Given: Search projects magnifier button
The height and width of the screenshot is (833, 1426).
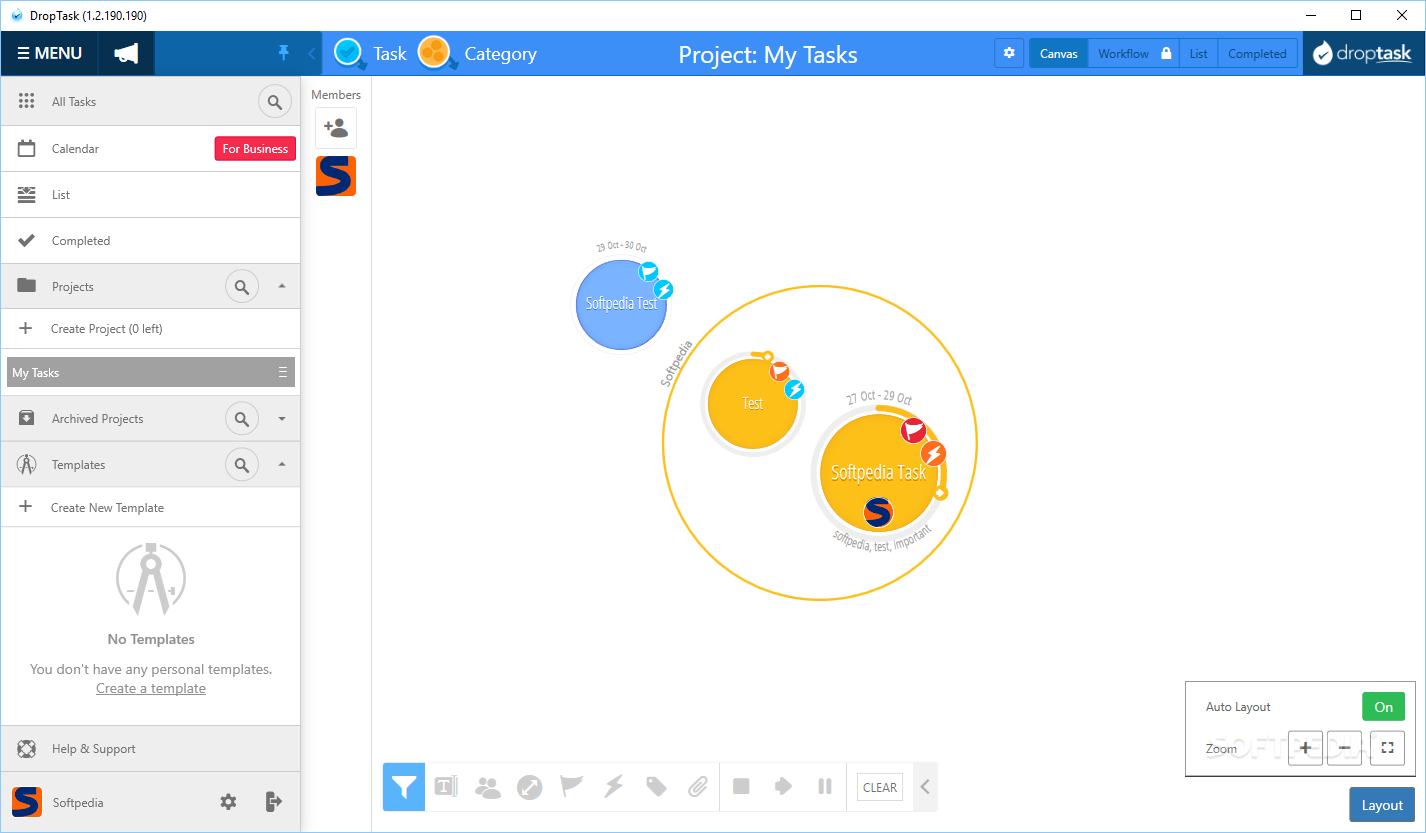Looking at the screenshot, I should (x=242, y=287).
